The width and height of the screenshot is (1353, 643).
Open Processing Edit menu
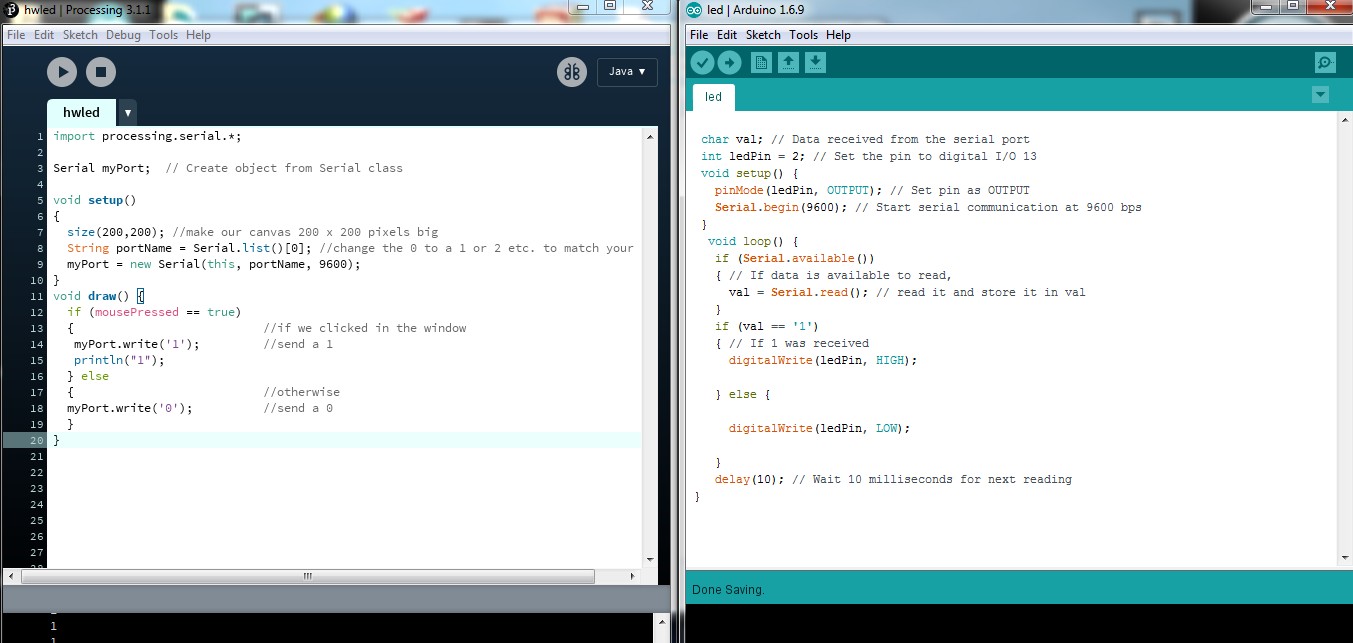(44, 35)
